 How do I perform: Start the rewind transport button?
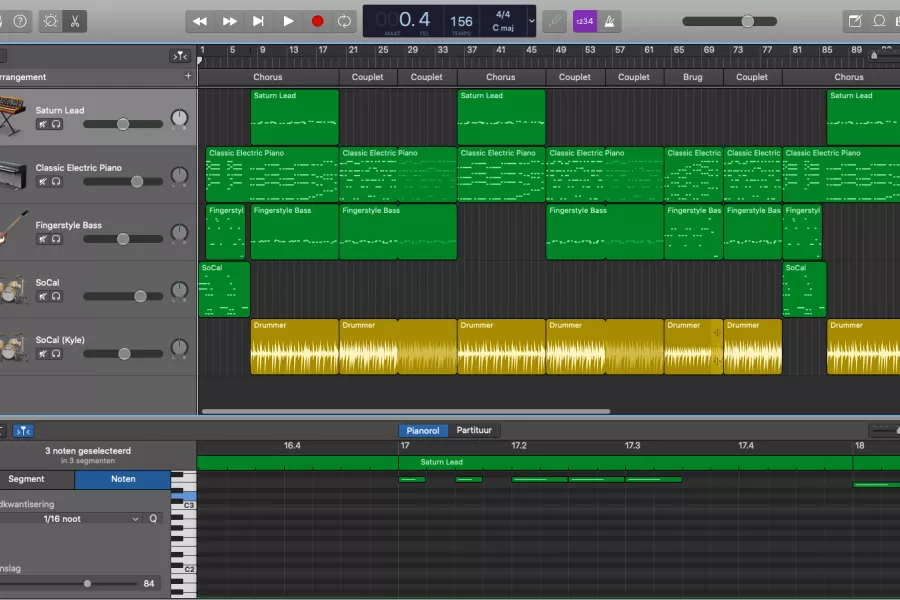tap(200, 21)
